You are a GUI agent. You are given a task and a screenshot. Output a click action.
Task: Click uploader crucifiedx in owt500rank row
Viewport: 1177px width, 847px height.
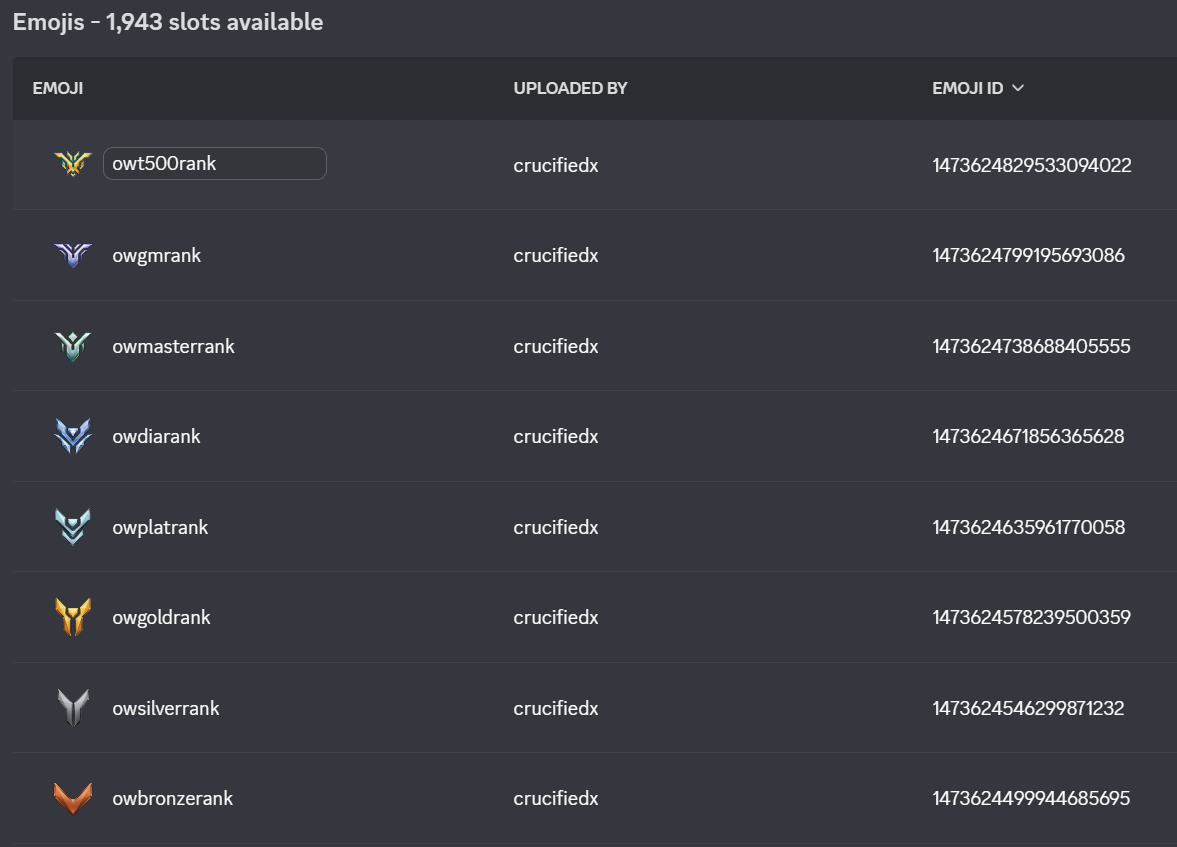(556, 165)
